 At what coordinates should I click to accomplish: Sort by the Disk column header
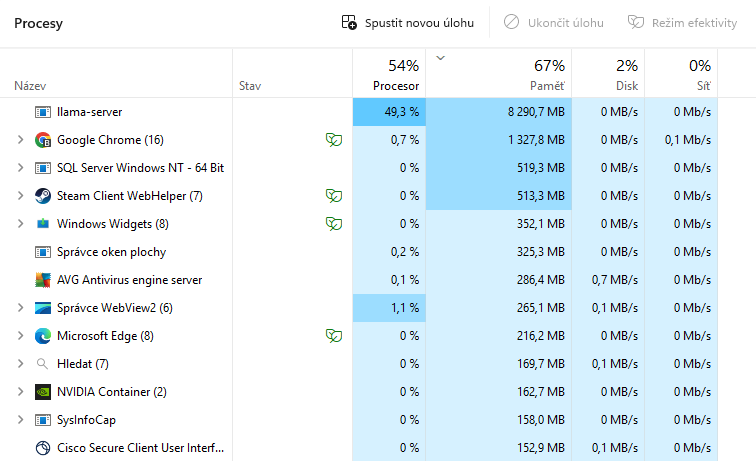click(x=608, y=73)
